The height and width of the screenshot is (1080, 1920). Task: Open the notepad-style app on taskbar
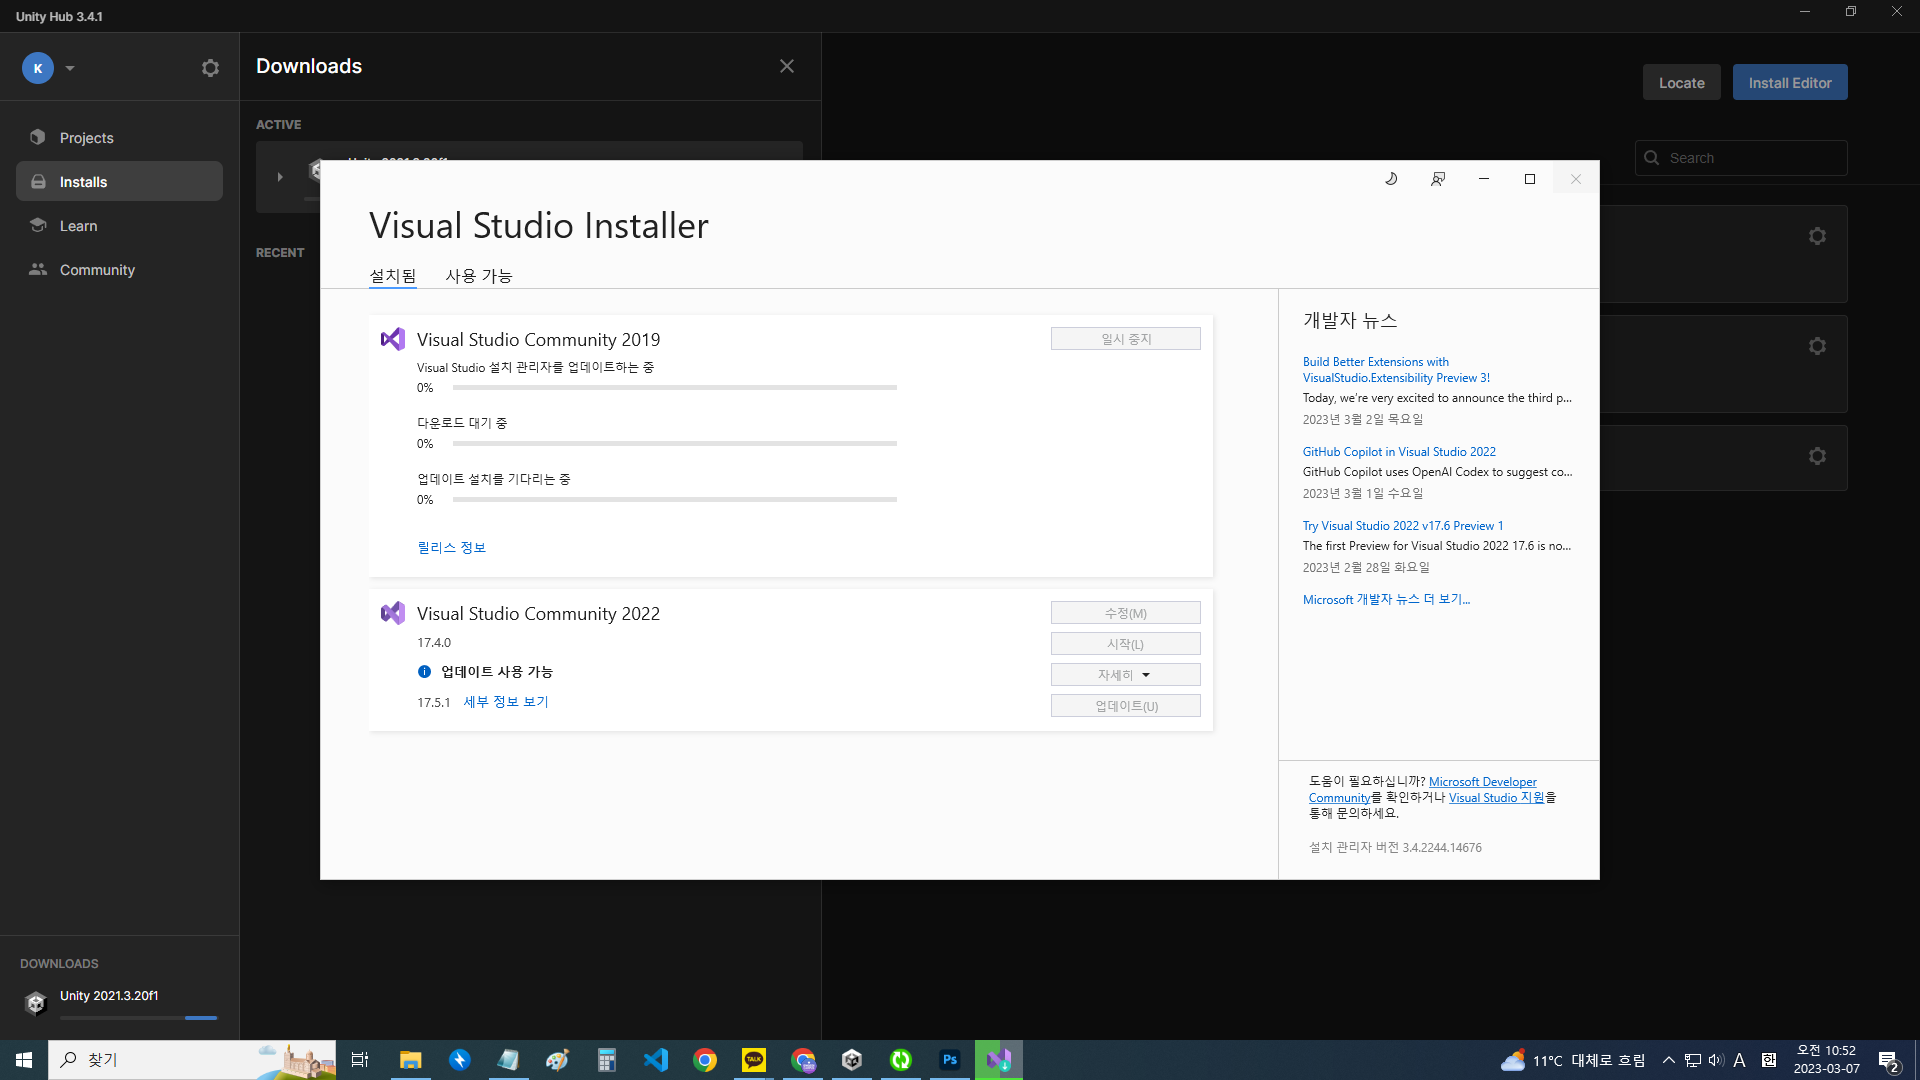click(508, 1060)
